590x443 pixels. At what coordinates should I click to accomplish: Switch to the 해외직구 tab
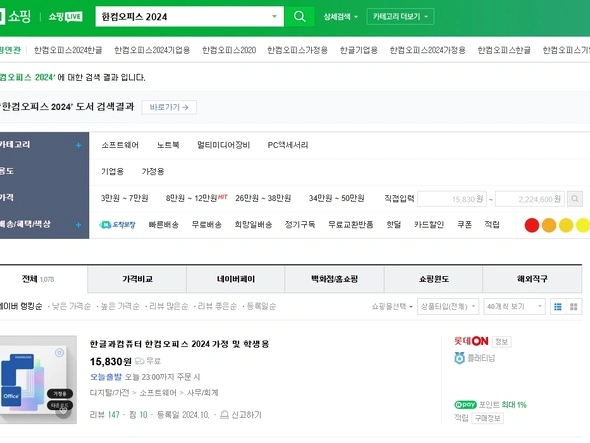[x=532, y=279]
